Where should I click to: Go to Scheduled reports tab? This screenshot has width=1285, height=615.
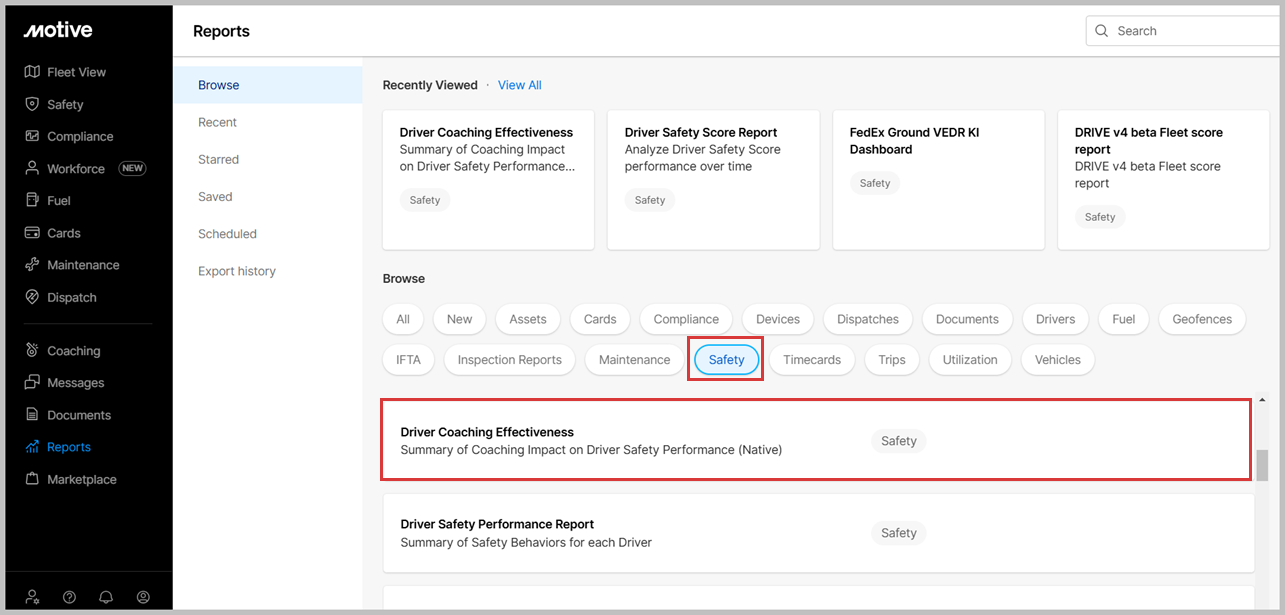click(x=227, y=234)
